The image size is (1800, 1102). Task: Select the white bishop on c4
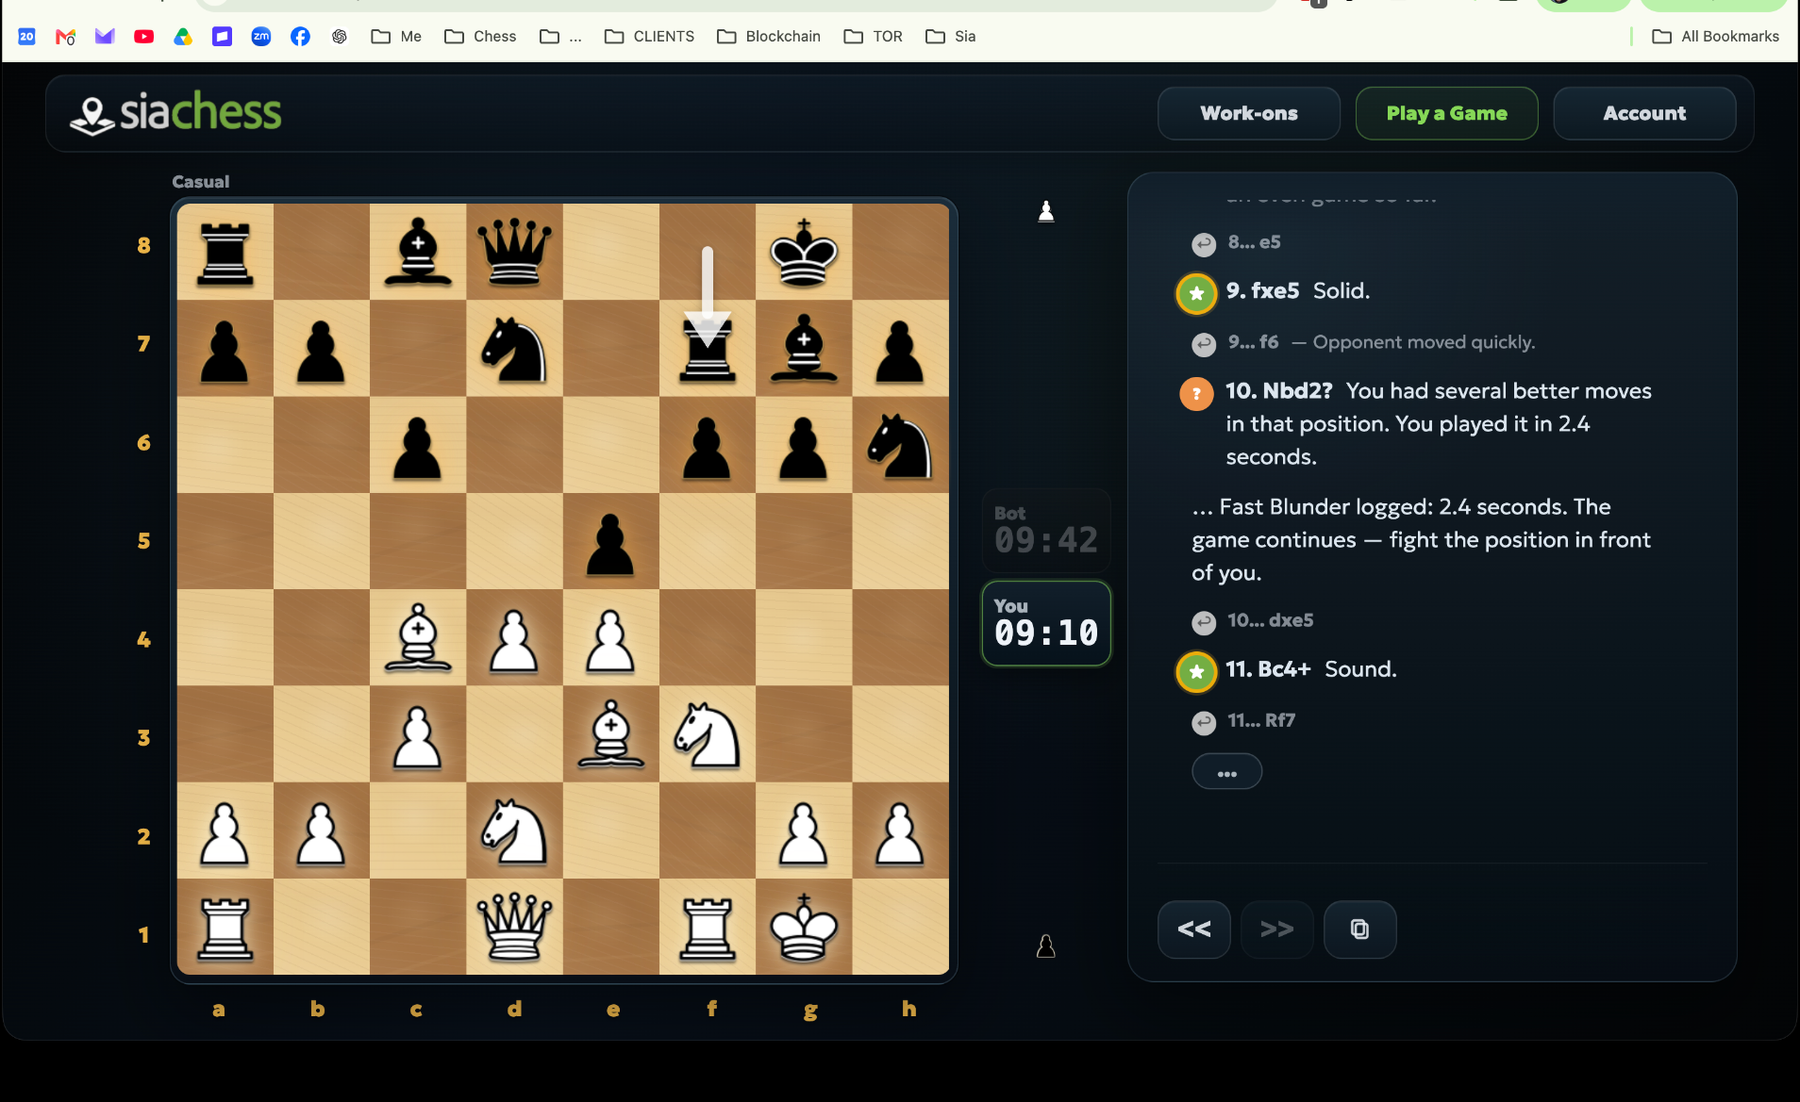tap(418, 637)
